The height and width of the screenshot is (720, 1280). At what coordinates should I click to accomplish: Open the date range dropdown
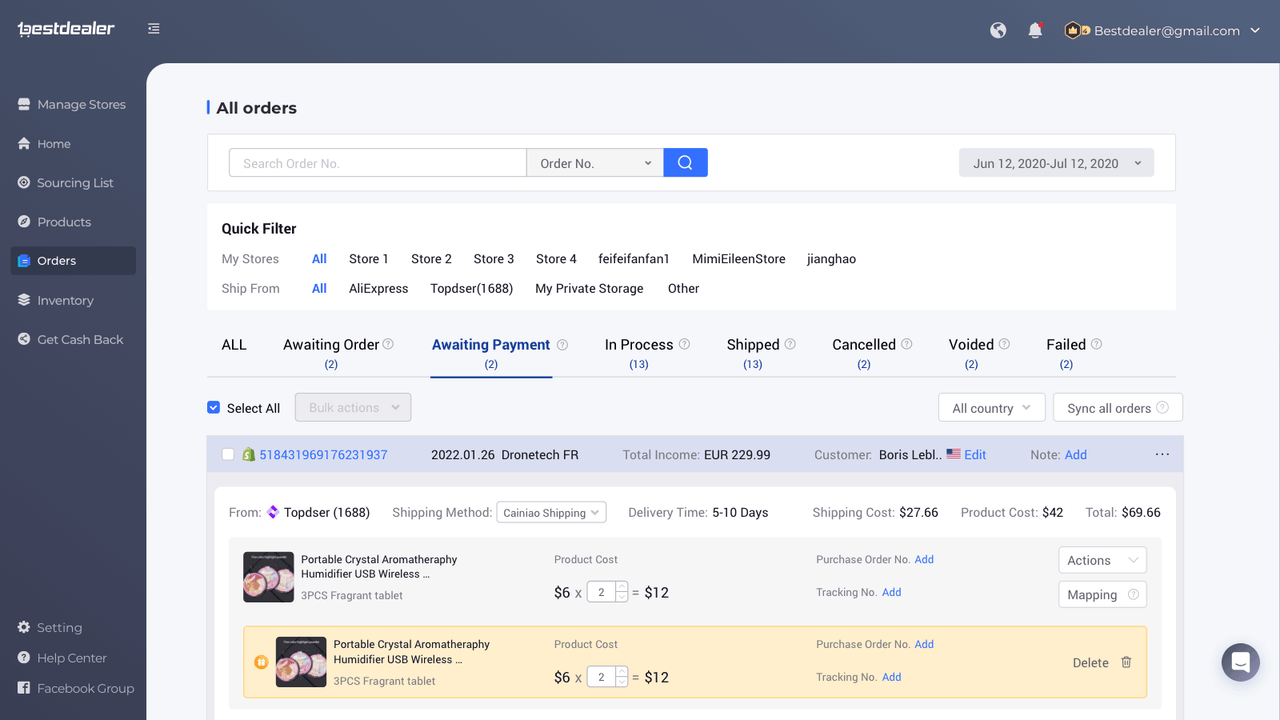click(x=1056, y=163)
